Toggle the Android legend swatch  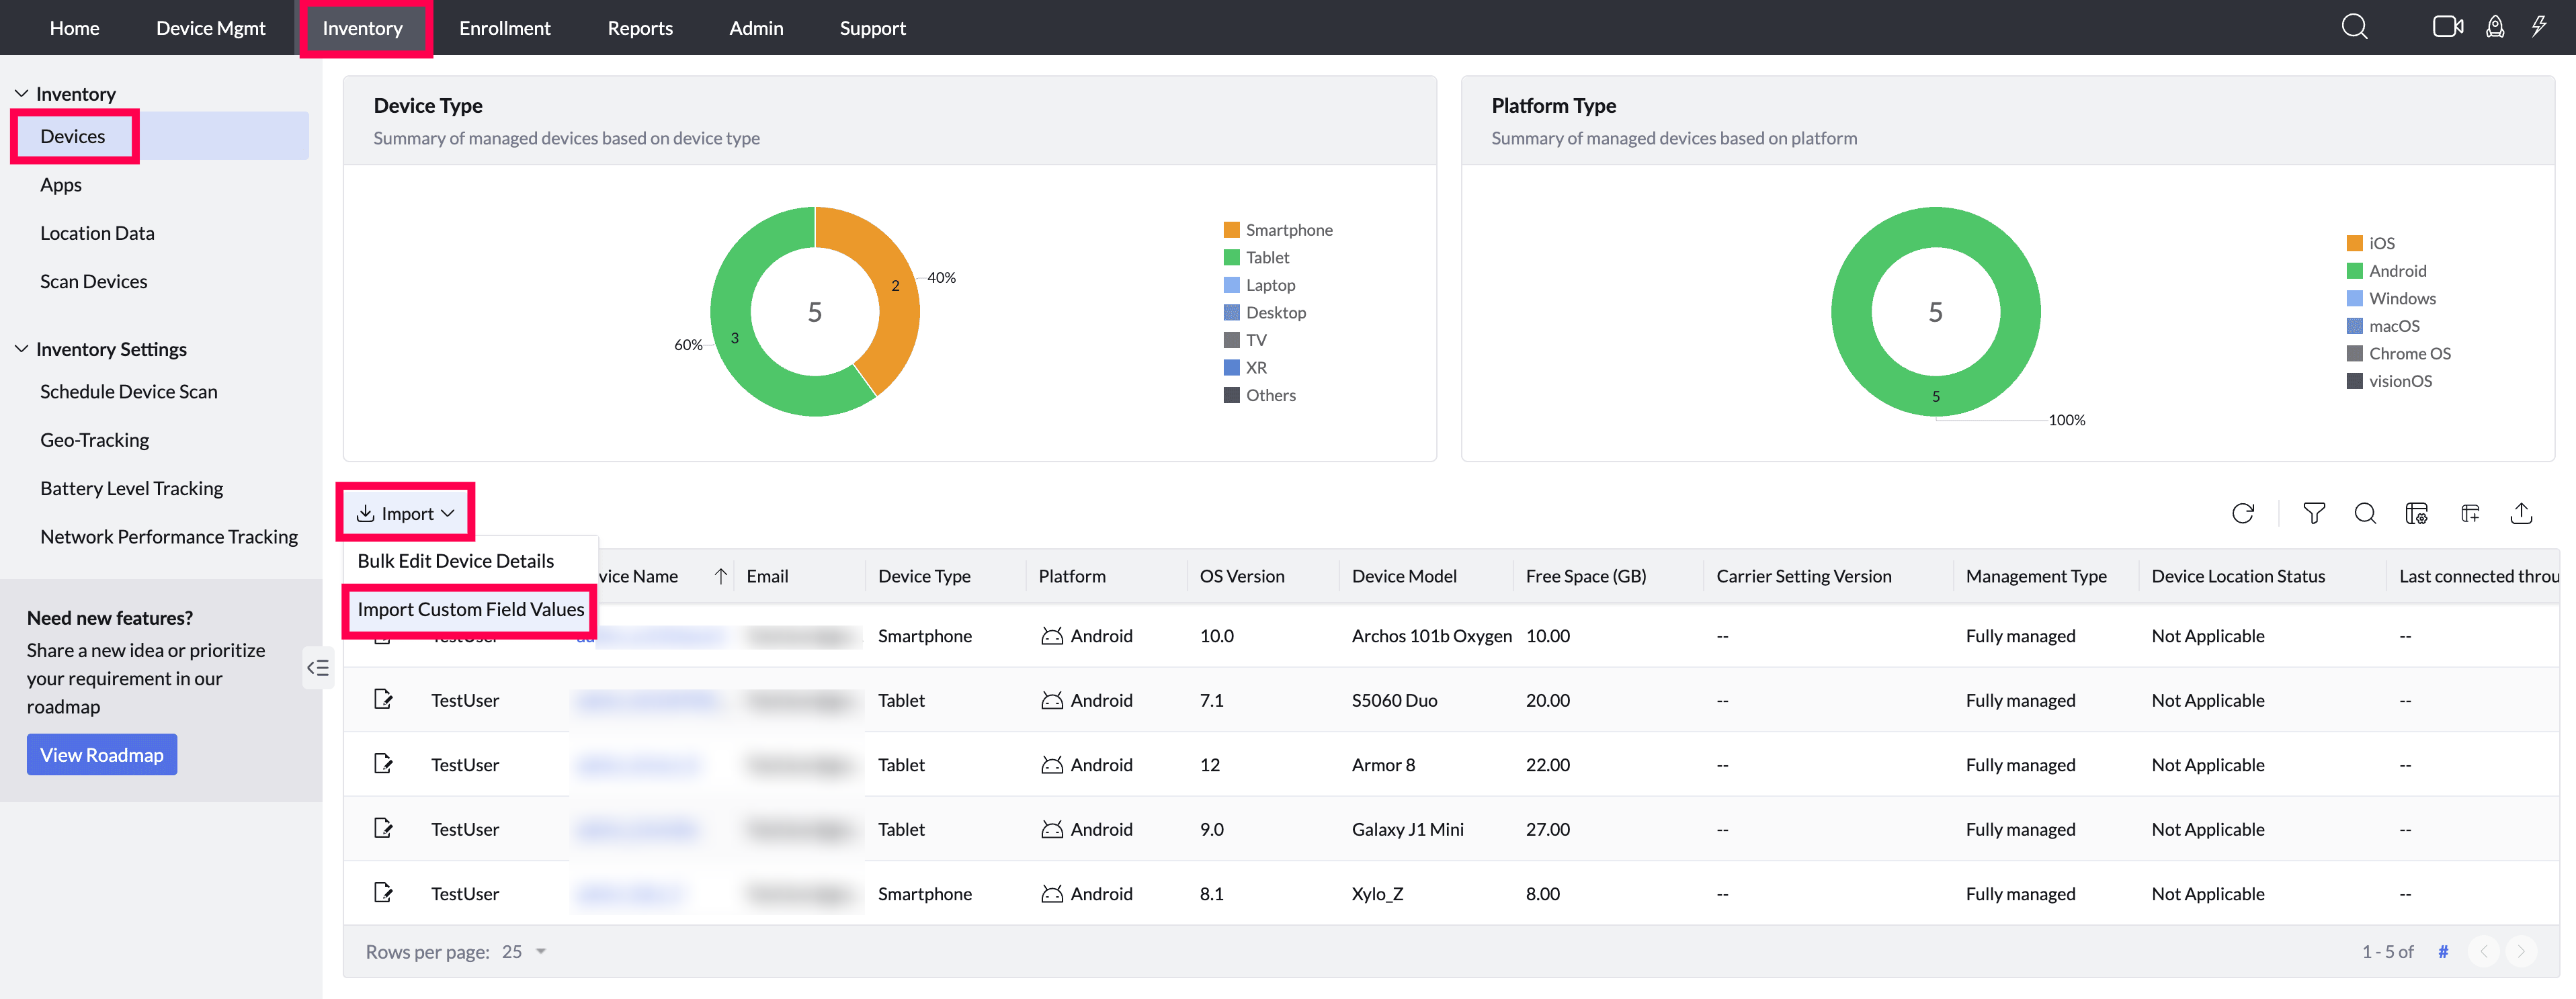coord(2355,271)
